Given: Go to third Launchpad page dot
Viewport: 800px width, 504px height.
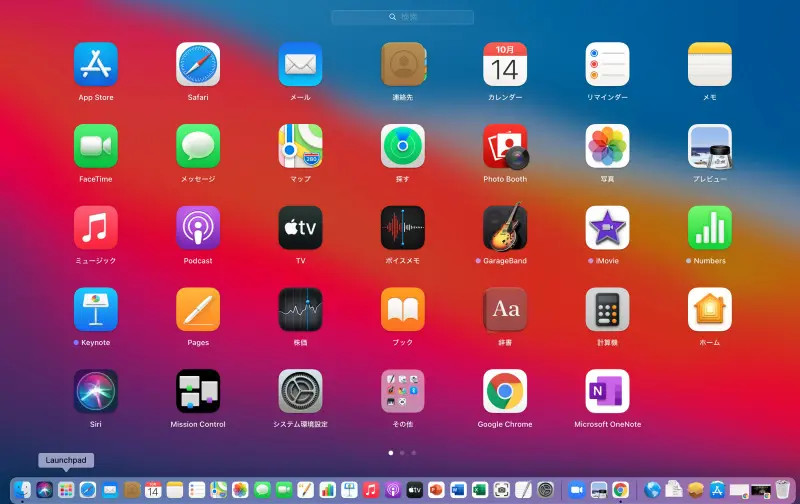Looking at the screenshot, I should point(414,453).
